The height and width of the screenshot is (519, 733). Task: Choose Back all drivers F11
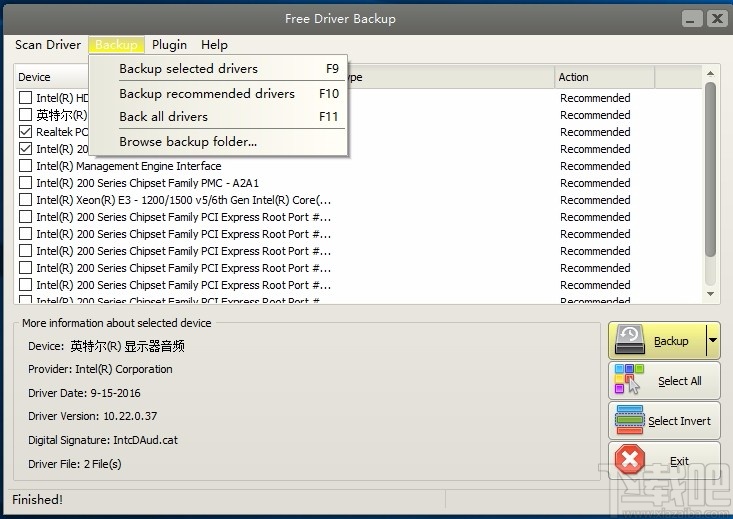pyautogui.click(x=218, y=116)
